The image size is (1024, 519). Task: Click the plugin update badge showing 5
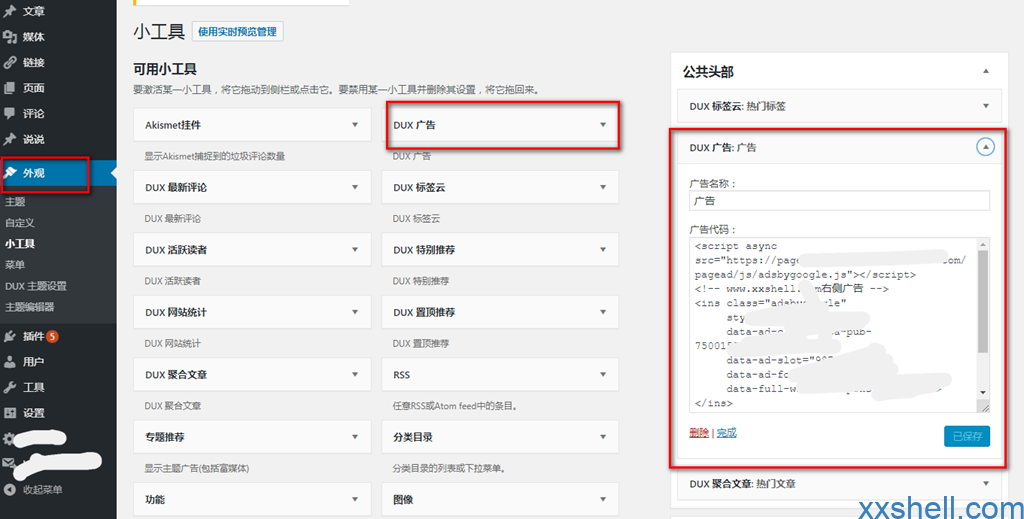pos(52,337)
